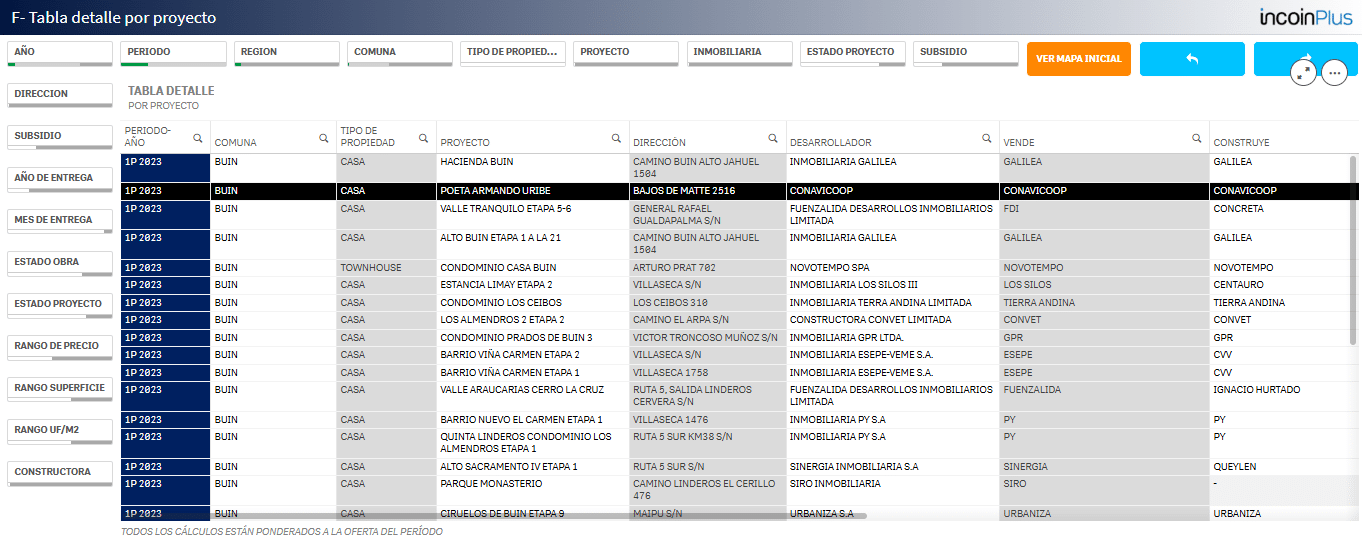Open the INMOBILIARIA filter
This screenshot has width=1362, height=543.
click(740, 54)
